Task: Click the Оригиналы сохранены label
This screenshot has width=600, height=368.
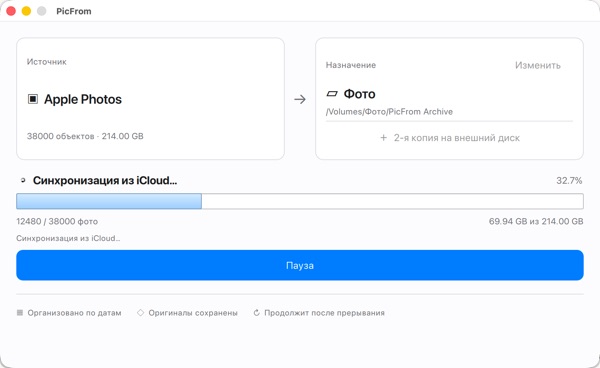Action: pos(193,313)
